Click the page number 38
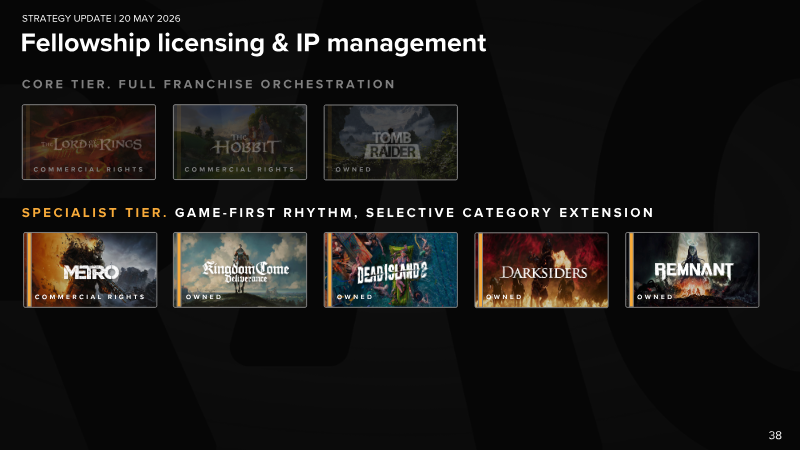The image size is (800, 450). 775,435
